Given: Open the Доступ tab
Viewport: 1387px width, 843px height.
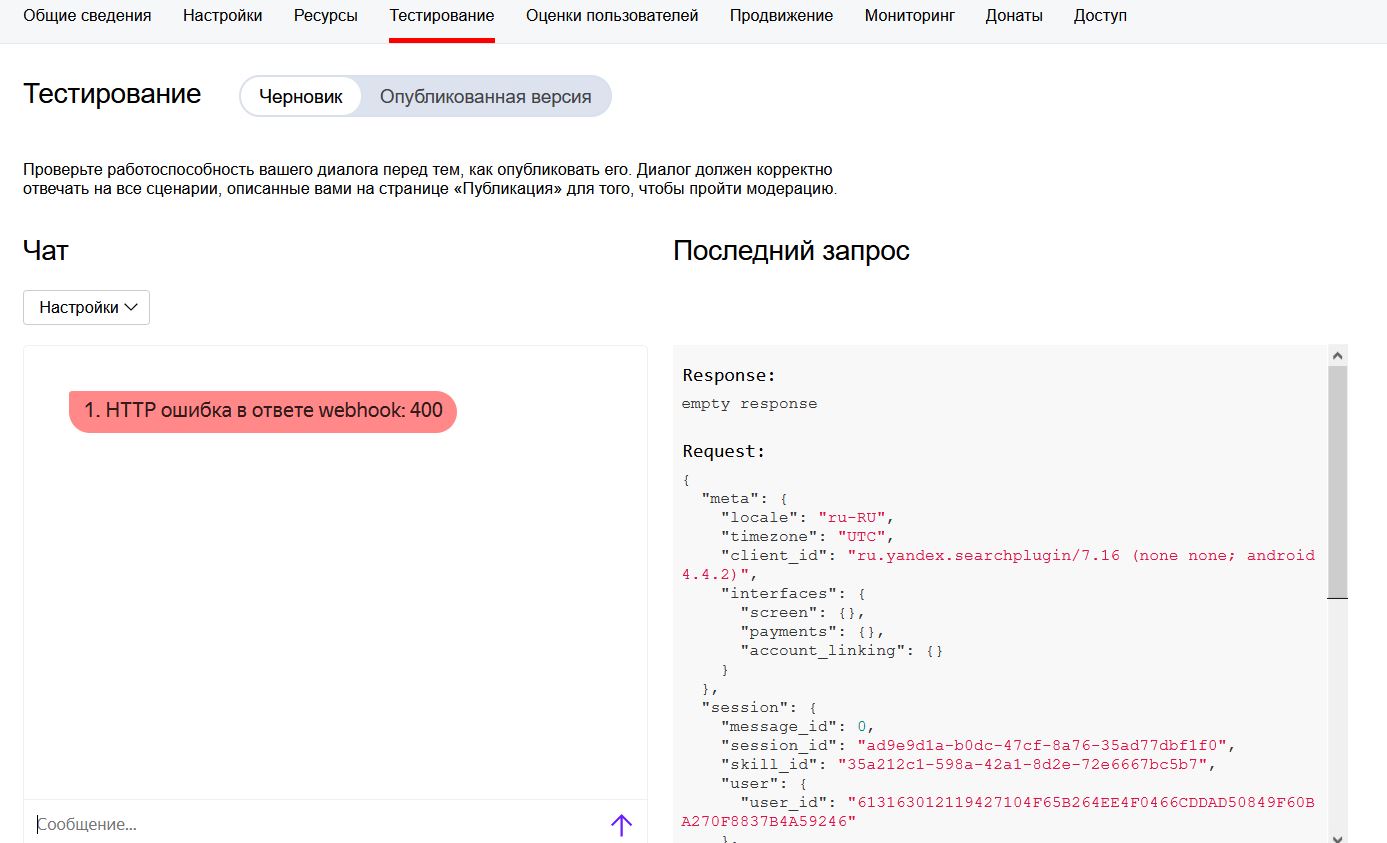Looking at the screenshot, I should click(x=1100, y=16).
